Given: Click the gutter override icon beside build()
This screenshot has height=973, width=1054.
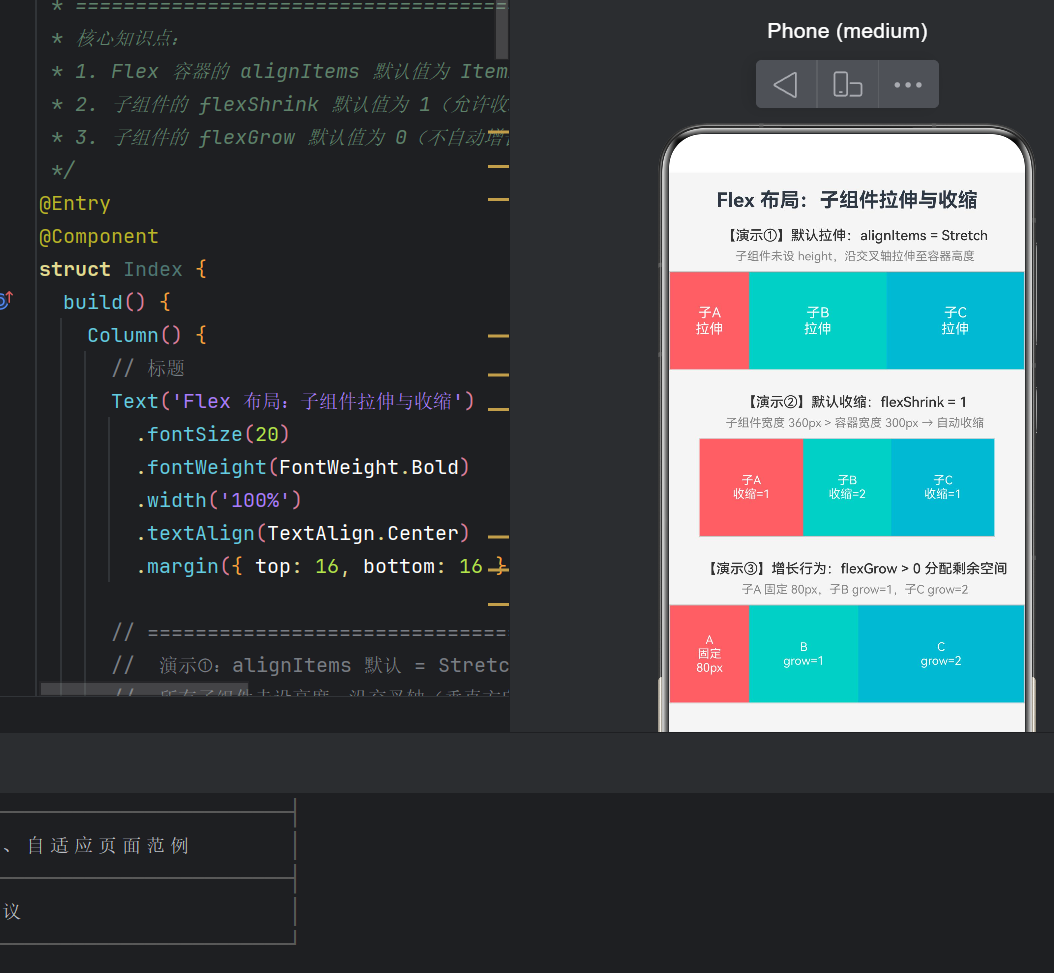Looking at the screenshot, I should click(x=6, y=300).
